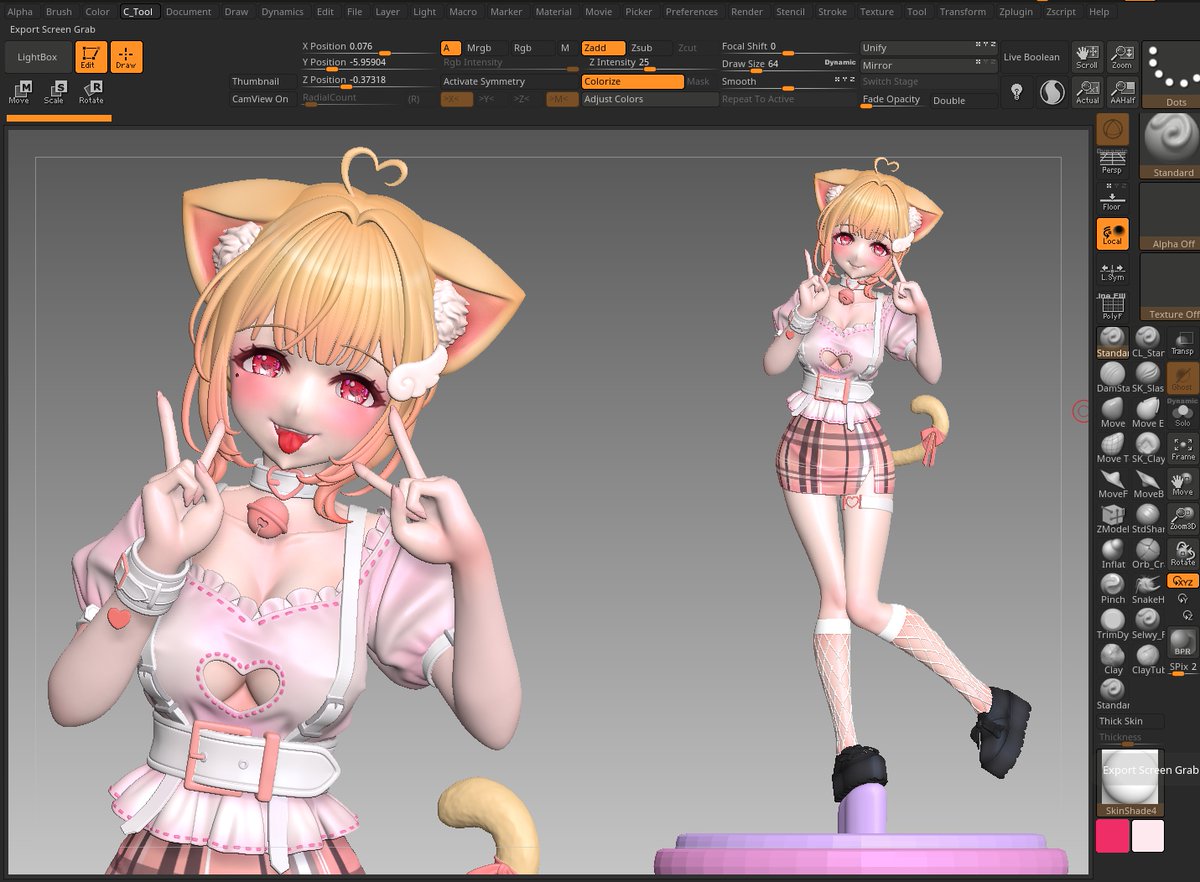Click the Actual size icon
The width and height of the screenshot is (1200, 882).
point(1086,92)
